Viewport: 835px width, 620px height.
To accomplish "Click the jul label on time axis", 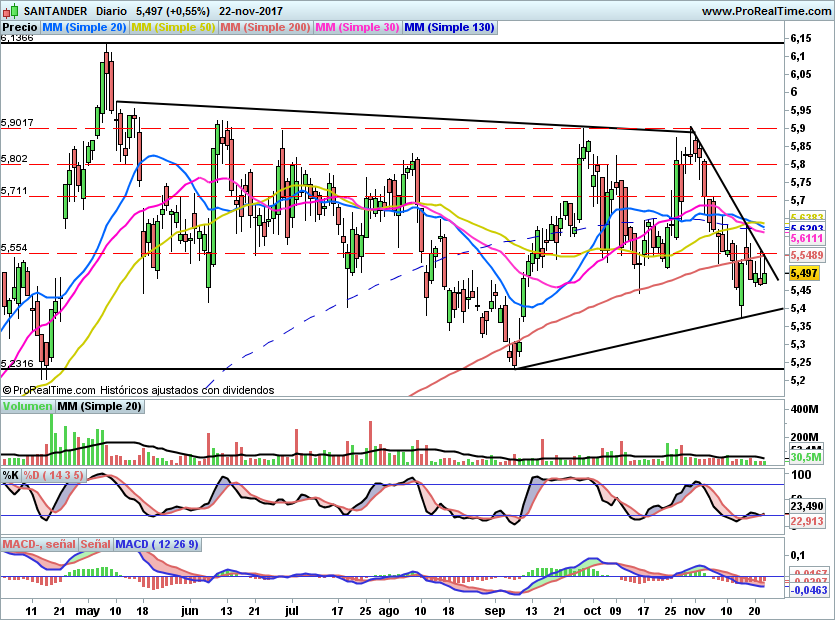I will (291, 611).
